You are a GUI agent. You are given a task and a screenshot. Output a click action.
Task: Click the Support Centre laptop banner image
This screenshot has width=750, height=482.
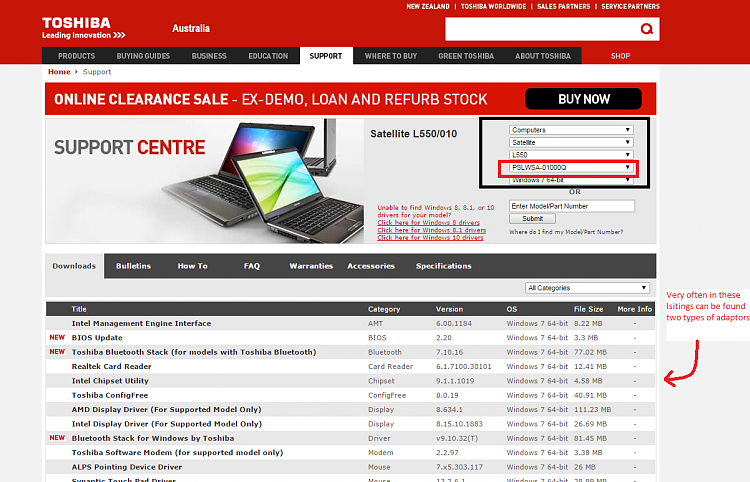205,181
